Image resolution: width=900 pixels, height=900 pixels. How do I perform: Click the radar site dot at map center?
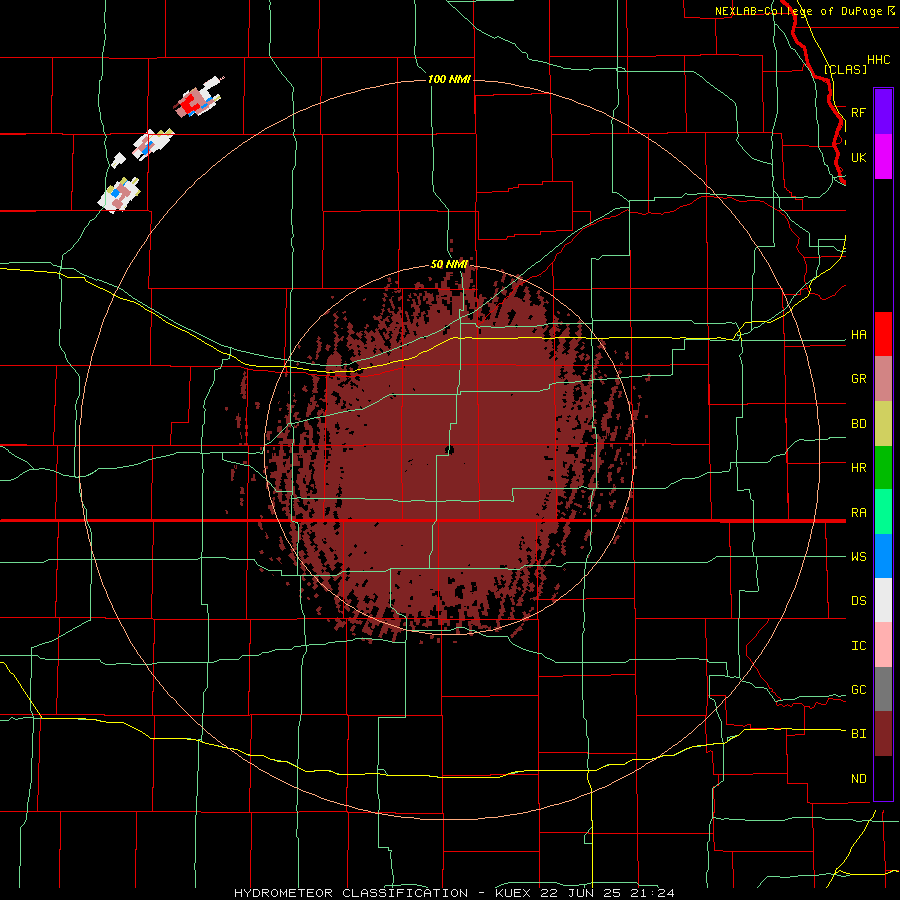click(x=449, y=449)
